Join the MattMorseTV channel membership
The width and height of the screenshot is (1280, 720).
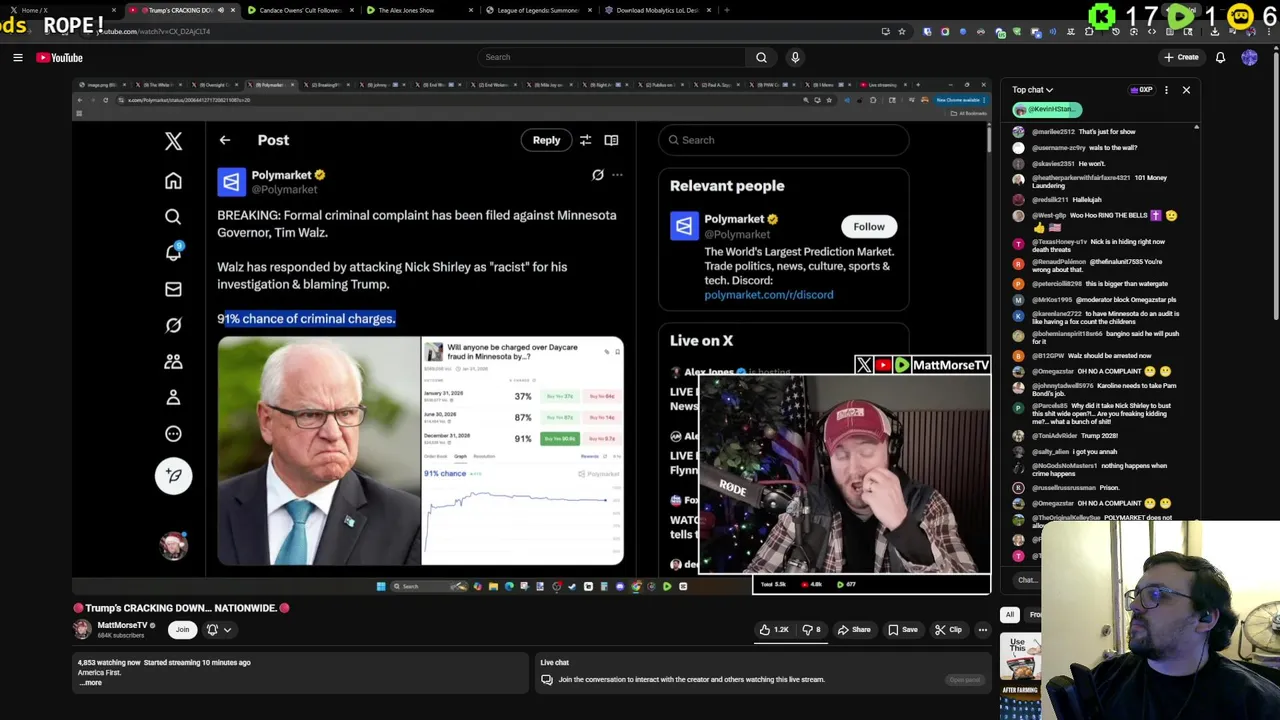point(182,630)
